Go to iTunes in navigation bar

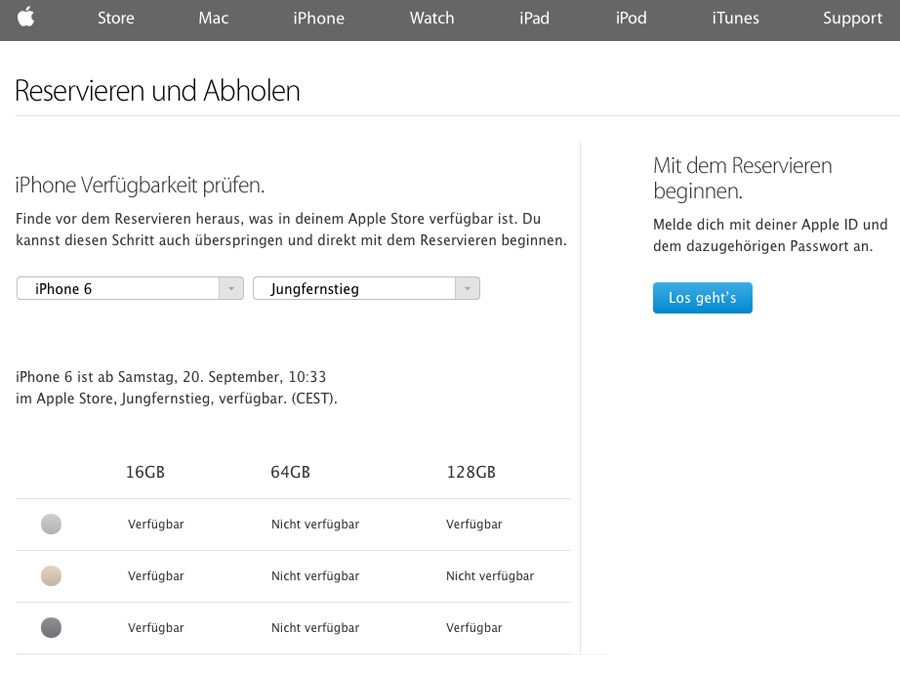click(x=735, y=18)
